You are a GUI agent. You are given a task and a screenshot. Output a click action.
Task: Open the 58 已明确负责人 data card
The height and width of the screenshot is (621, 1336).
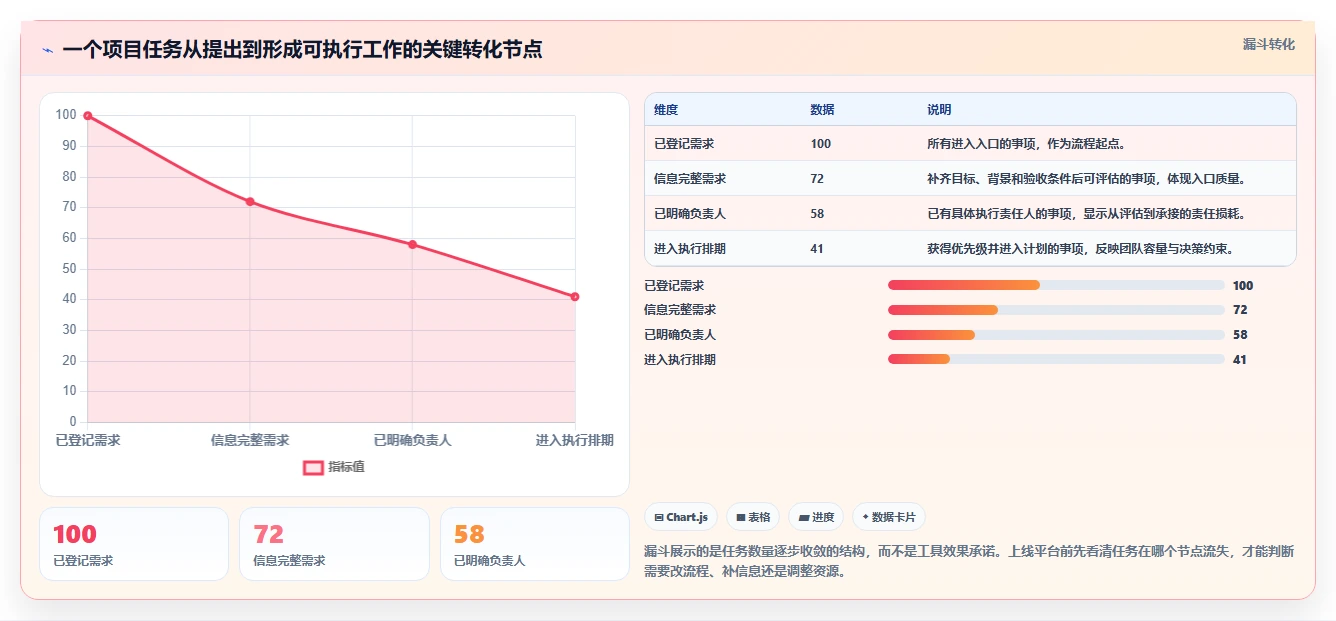pyautogui.click(x=535, y=544)
